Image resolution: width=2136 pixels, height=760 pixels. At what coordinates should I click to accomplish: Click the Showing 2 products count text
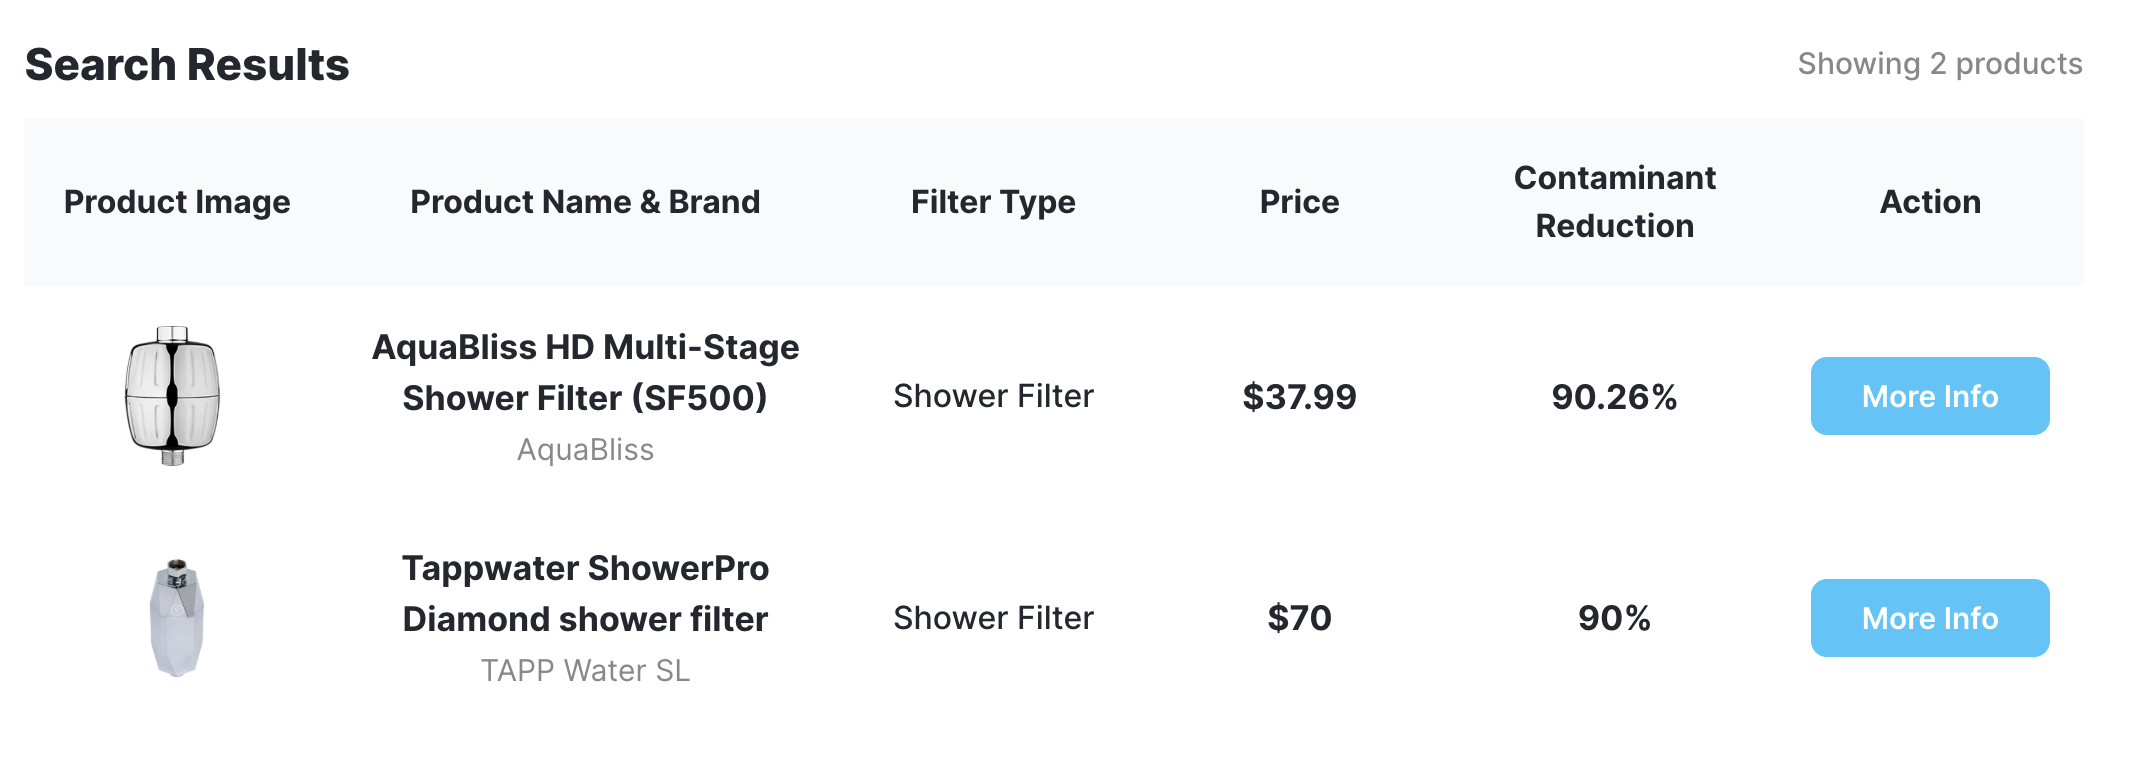tap(1939, 64)
